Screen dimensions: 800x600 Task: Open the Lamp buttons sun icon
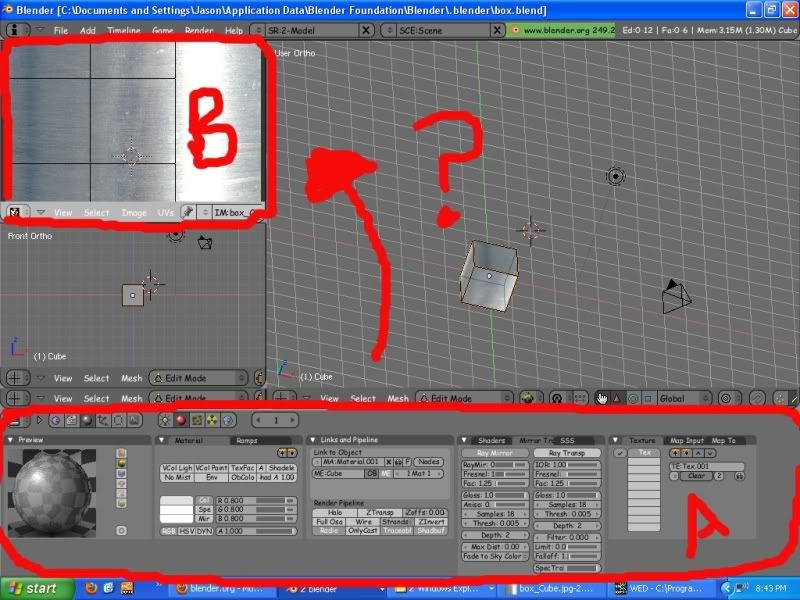pos(165,420)
